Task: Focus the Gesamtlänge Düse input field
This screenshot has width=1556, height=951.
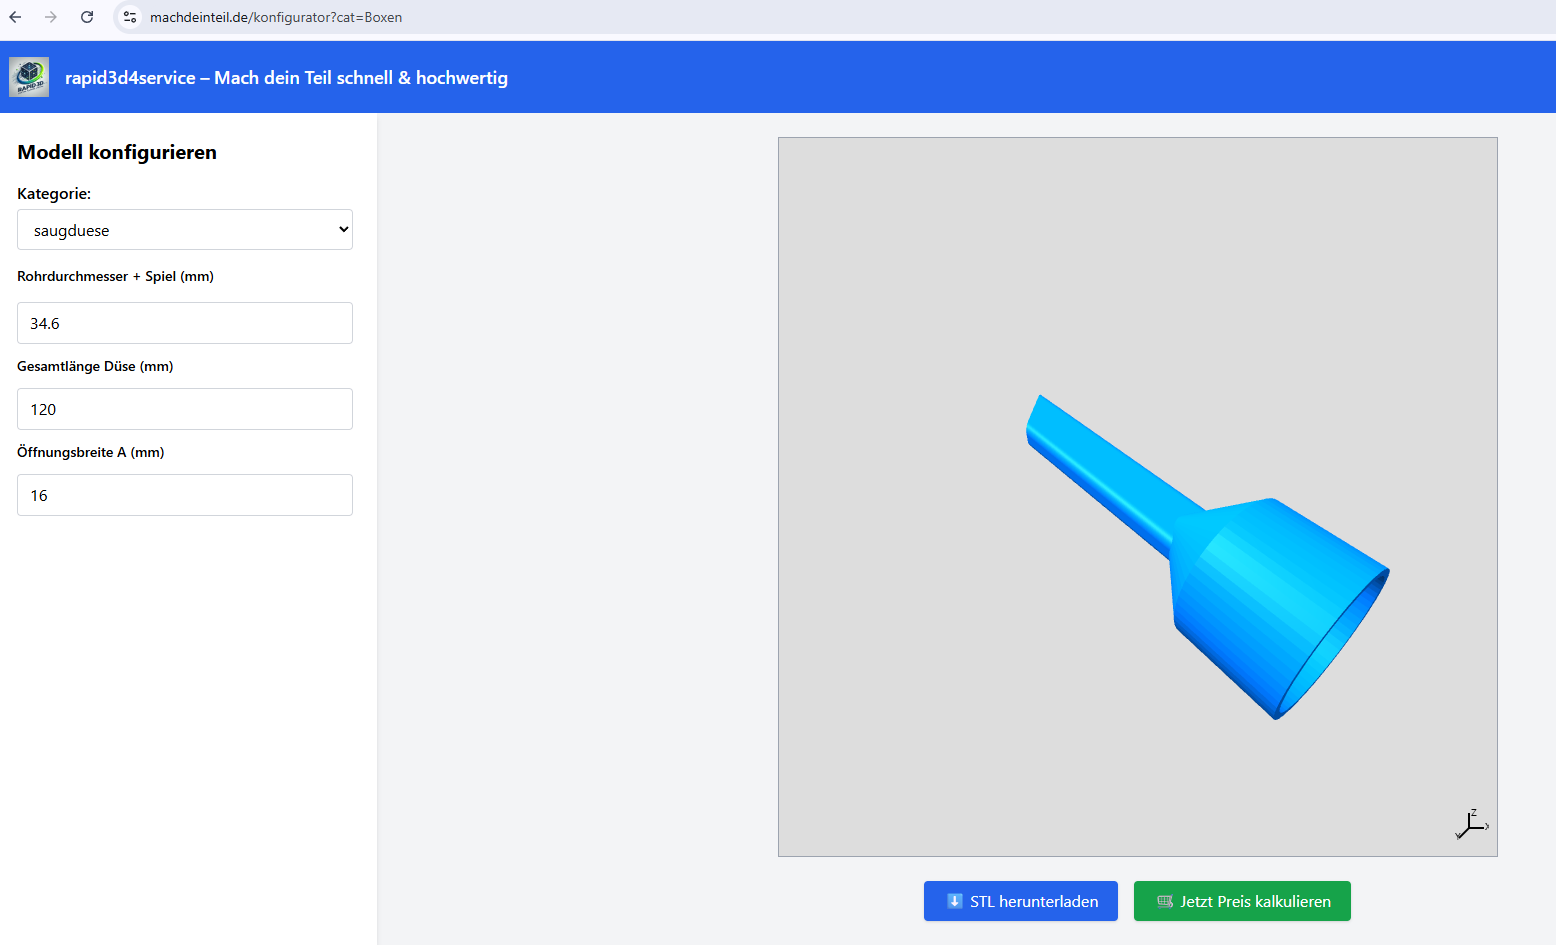Action: tap(185, 409)
